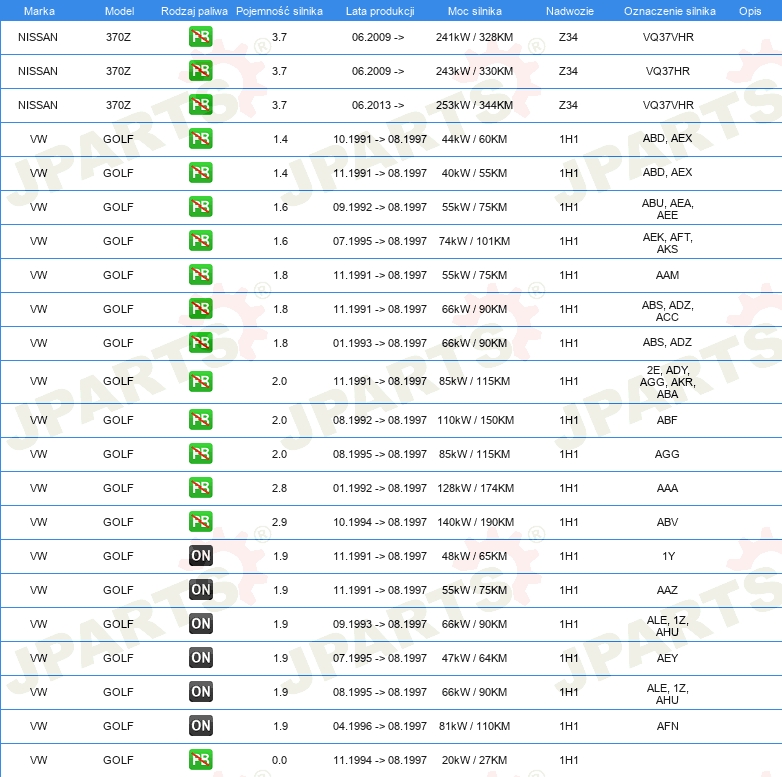Click petrol icon in ABV 2.9 row
The height and width of the screenshot is (777, 782).
pos(200,521)
